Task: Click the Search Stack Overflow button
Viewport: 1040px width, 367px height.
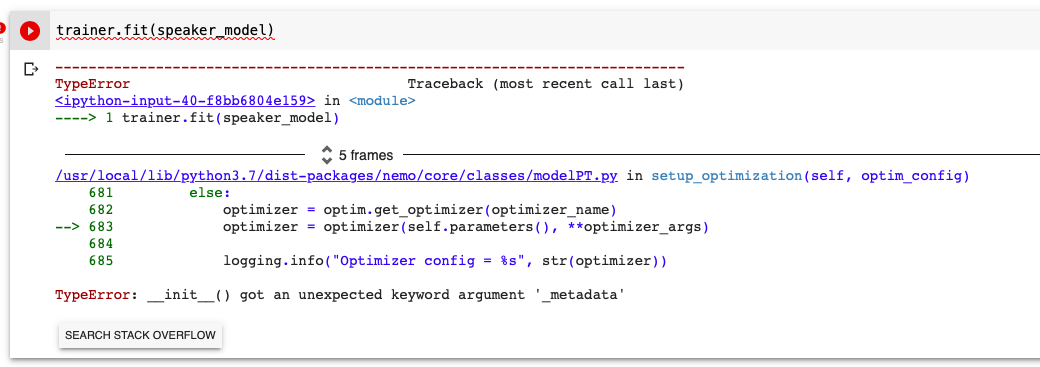Action: (x=141, y=335)
